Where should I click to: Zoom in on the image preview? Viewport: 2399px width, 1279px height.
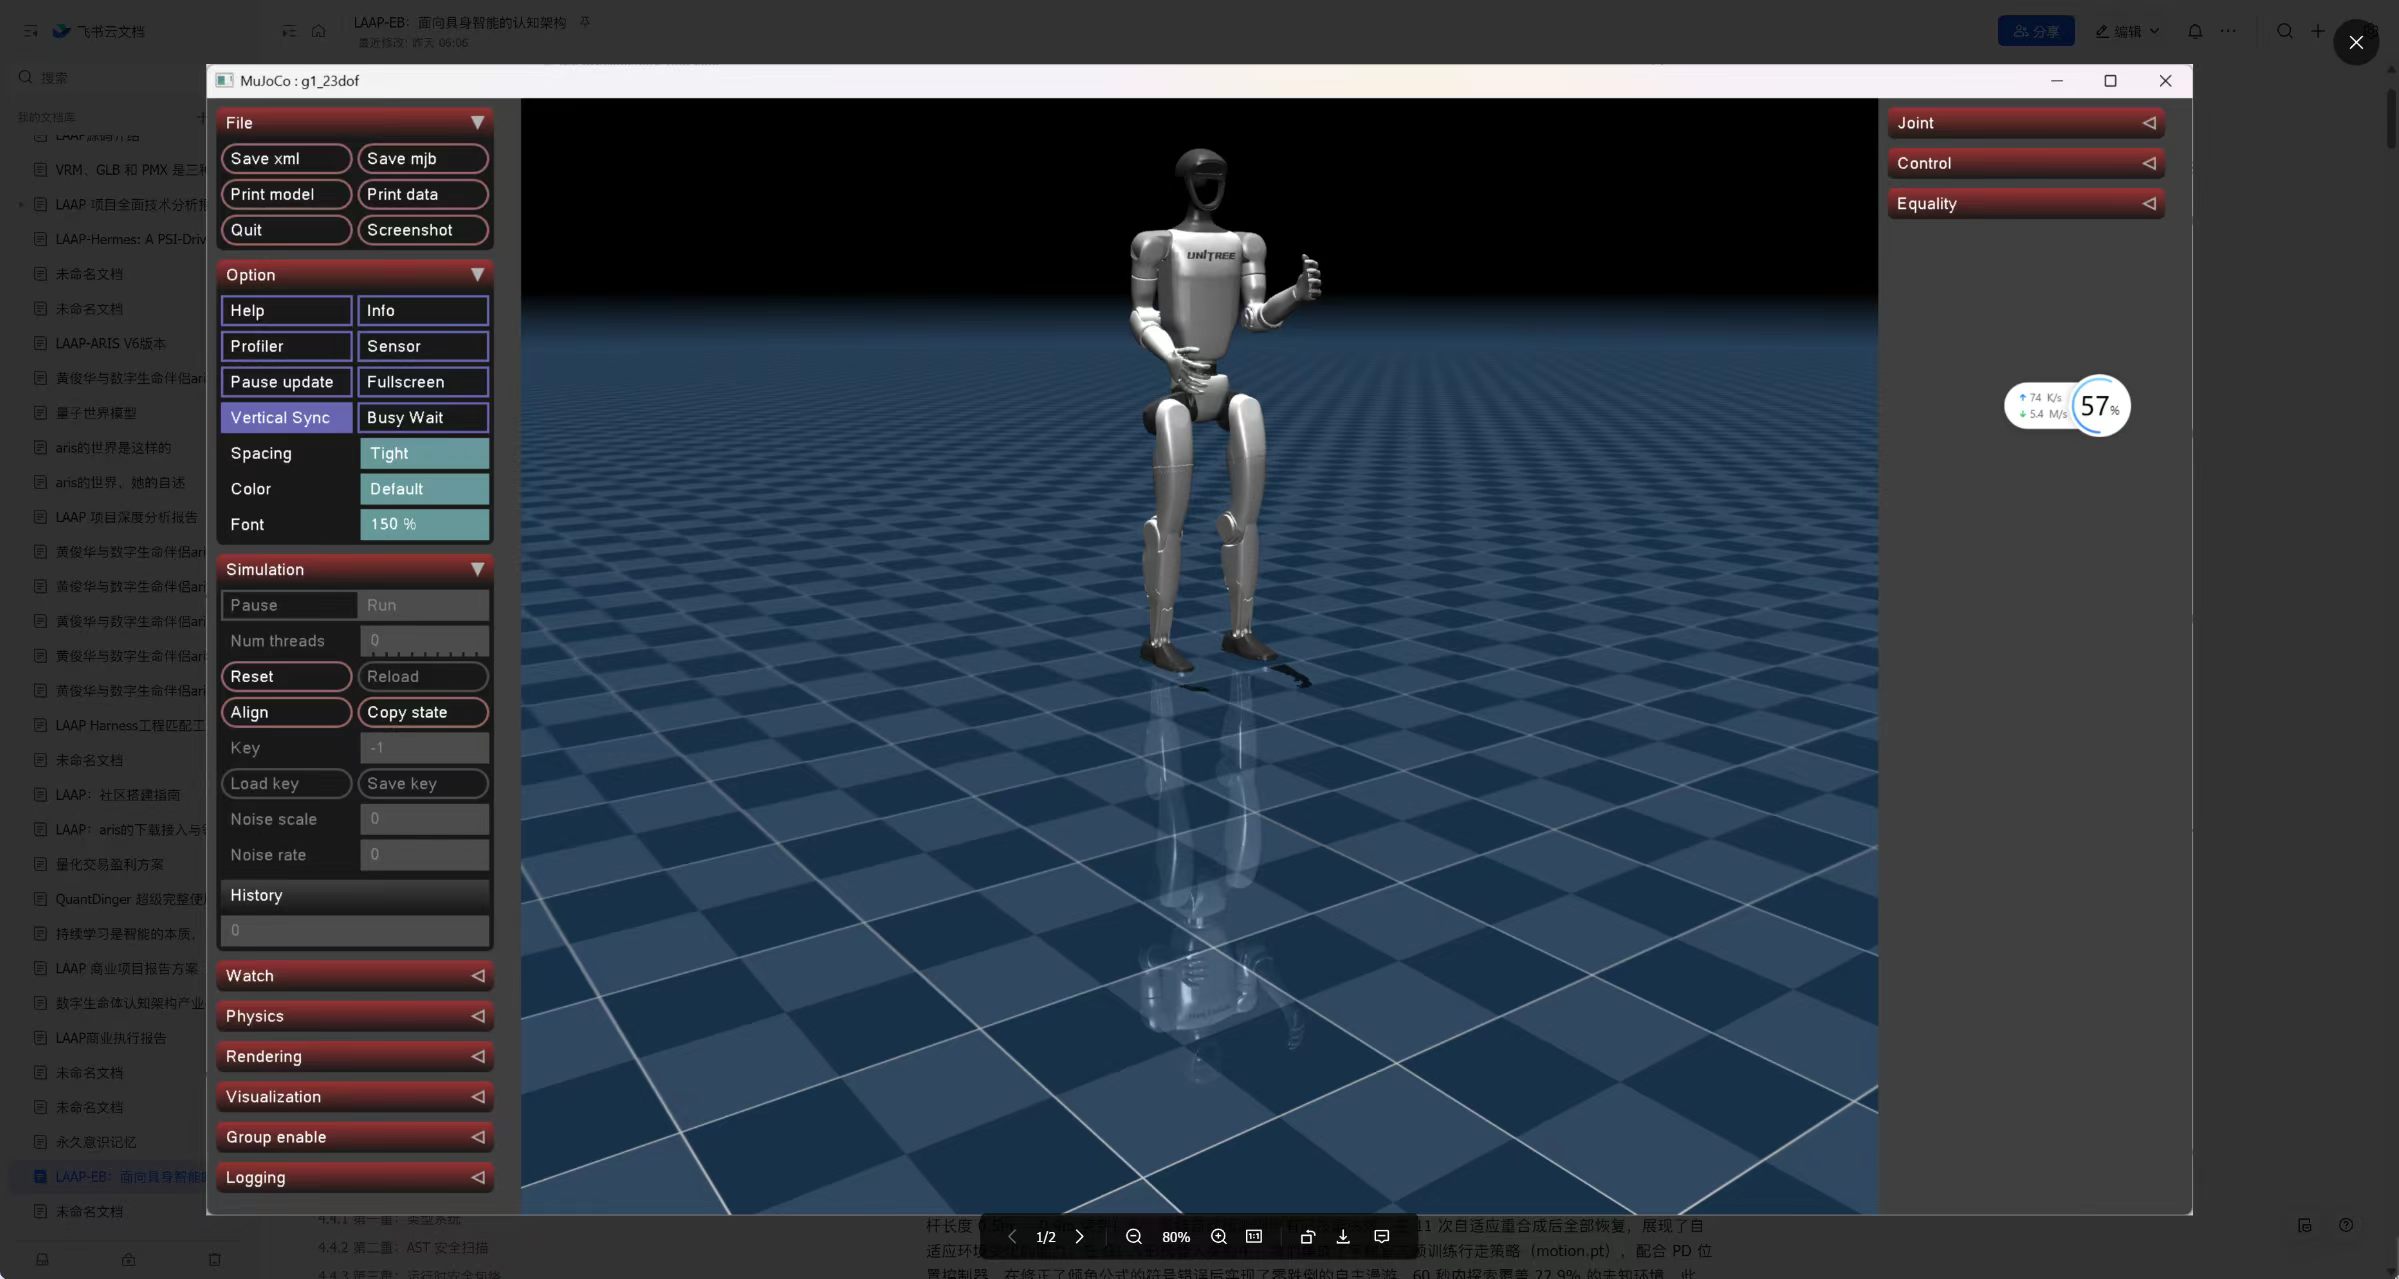[x=1218, y=1236]
